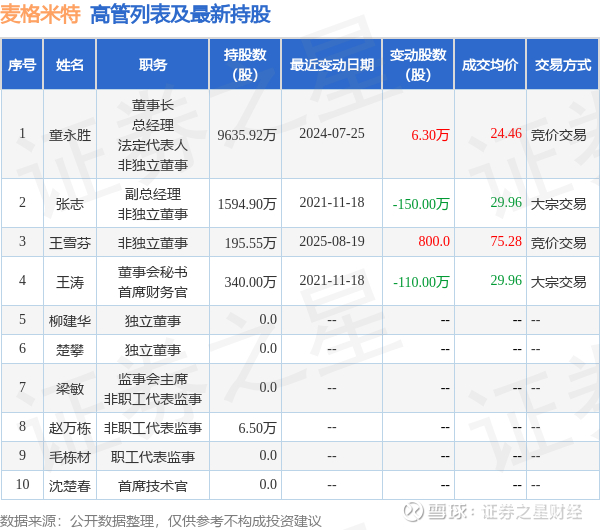Click the date 2024-07-25

coord(332,134)
